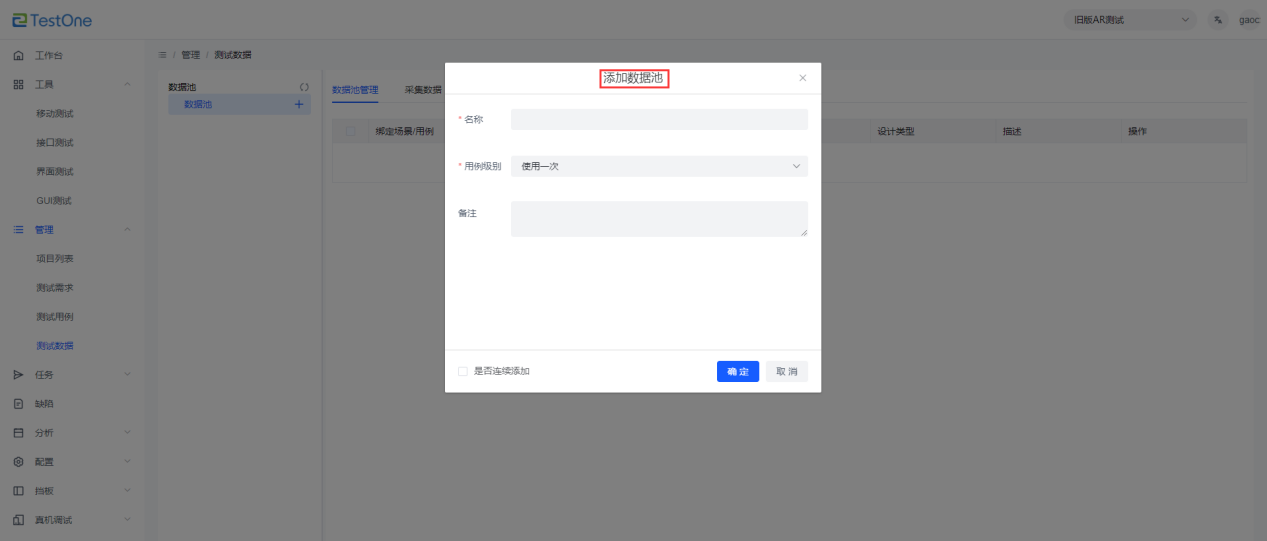1267x541 pixels.
Task: Toggle the table header select-all checkbox
Action: coord(350,131)
